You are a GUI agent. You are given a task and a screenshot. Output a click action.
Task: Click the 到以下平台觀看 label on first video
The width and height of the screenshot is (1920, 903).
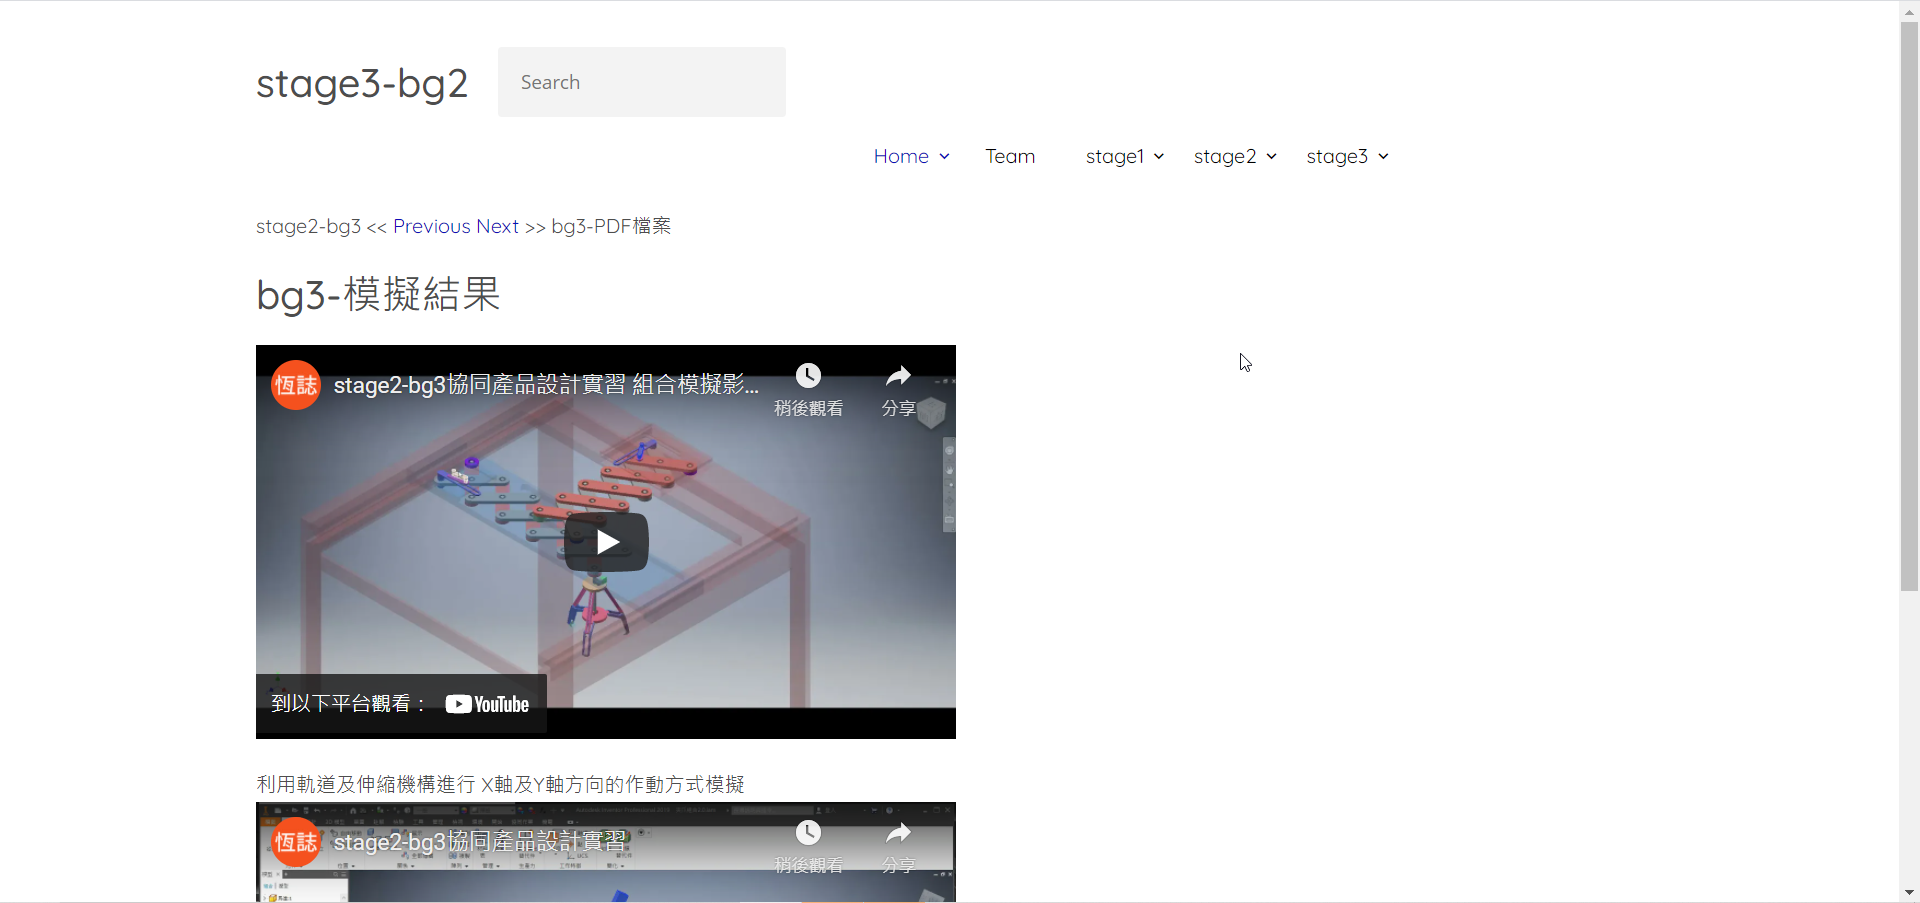click(x=349, y=704)
